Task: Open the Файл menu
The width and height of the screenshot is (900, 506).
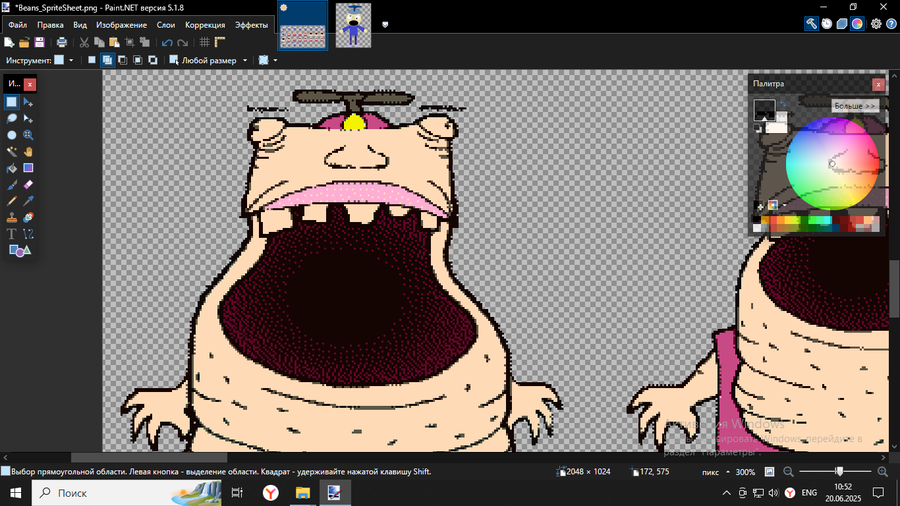Action: point(18,25)
